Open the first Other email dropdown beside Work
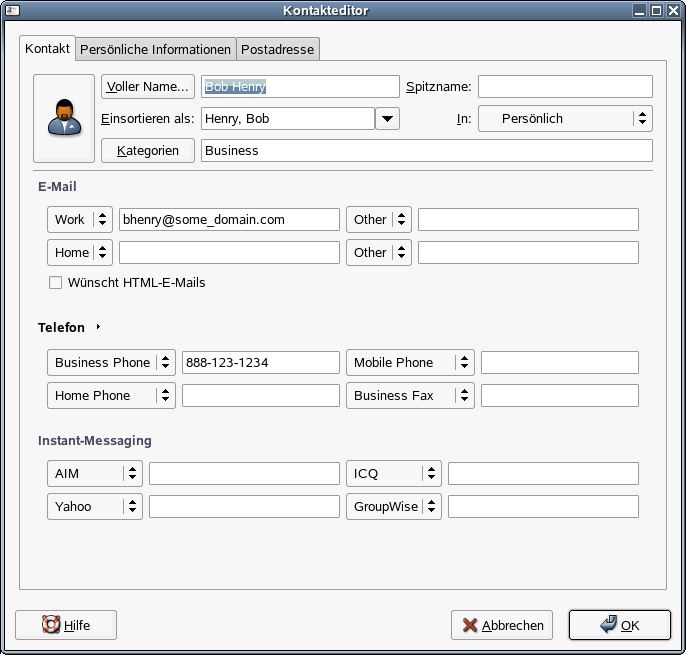This screenshot has height=655, width=686. pos(379,219)
